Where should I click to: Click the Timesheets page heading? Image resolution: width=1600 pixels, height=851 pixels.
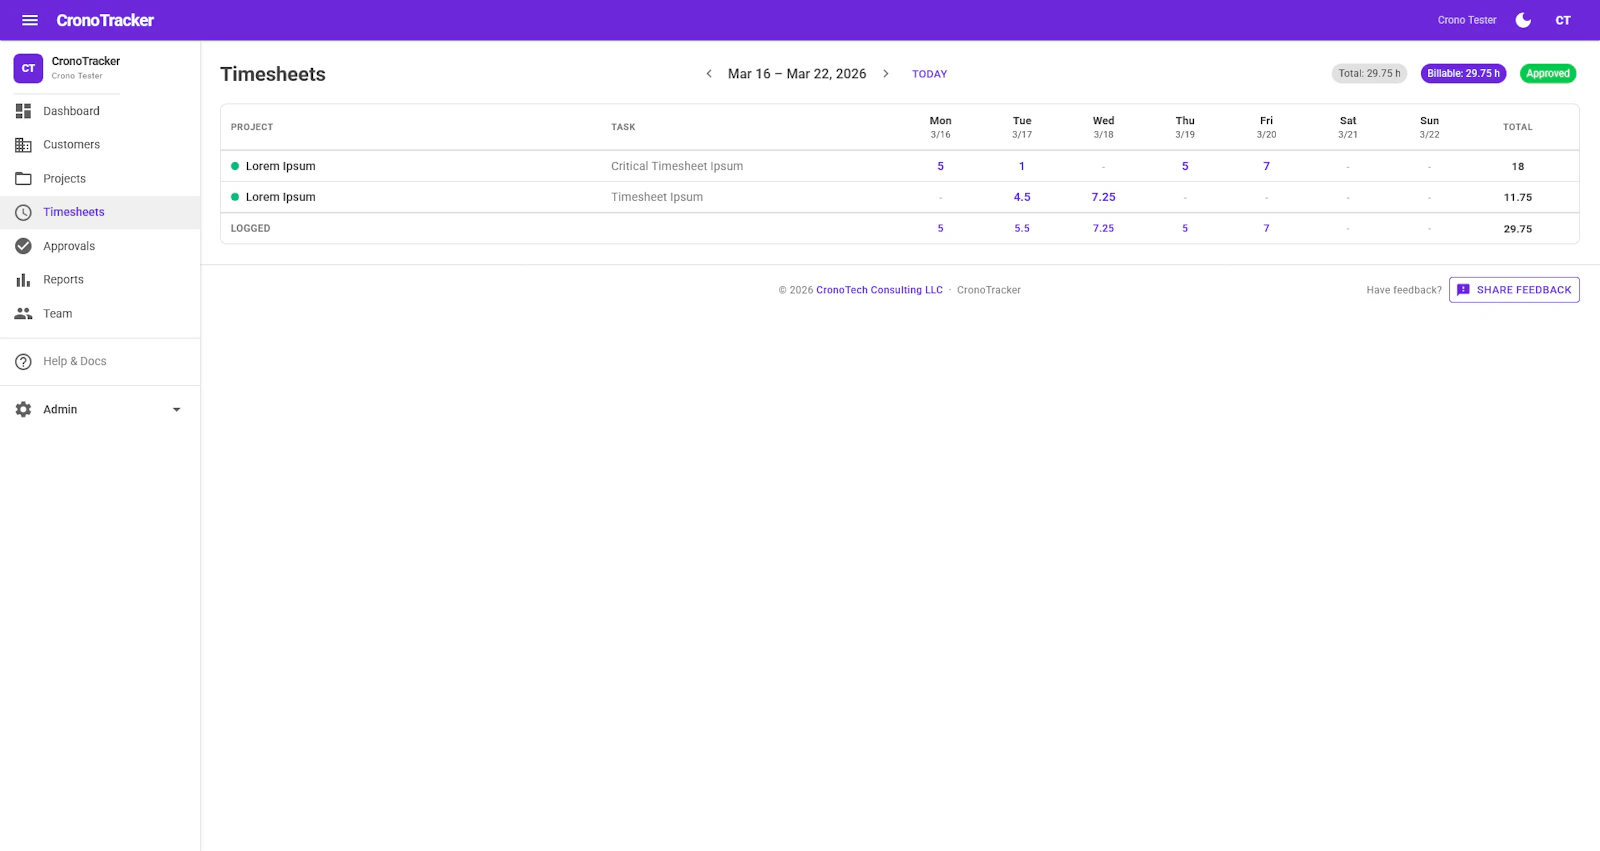[x=273, y=74]
